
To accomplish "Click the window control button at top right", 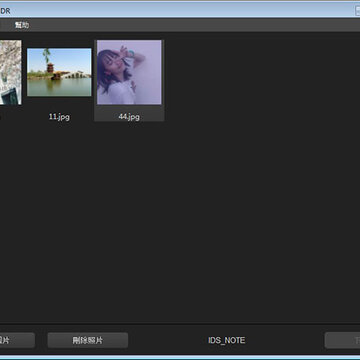I will point(357,11).
